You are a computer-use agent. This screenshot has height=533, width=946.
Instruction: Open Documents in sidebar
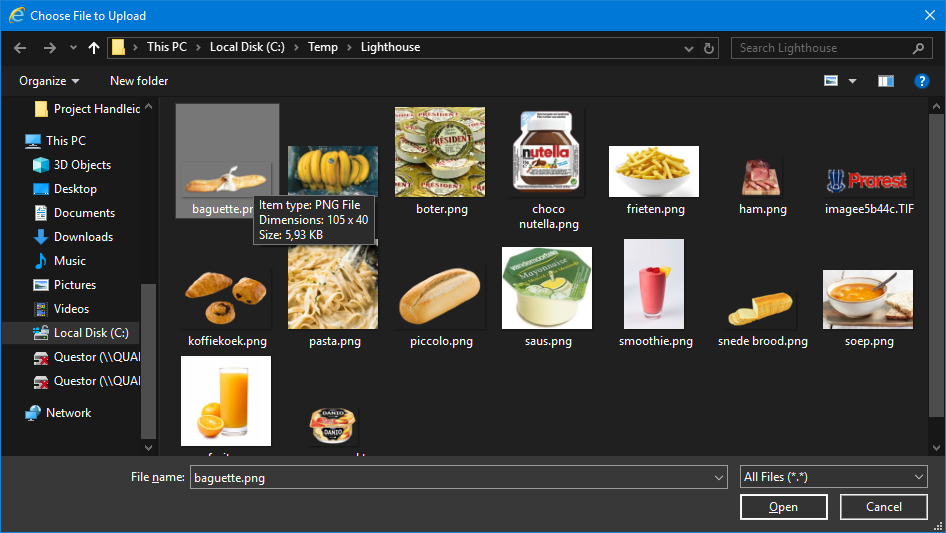[74, 213]
